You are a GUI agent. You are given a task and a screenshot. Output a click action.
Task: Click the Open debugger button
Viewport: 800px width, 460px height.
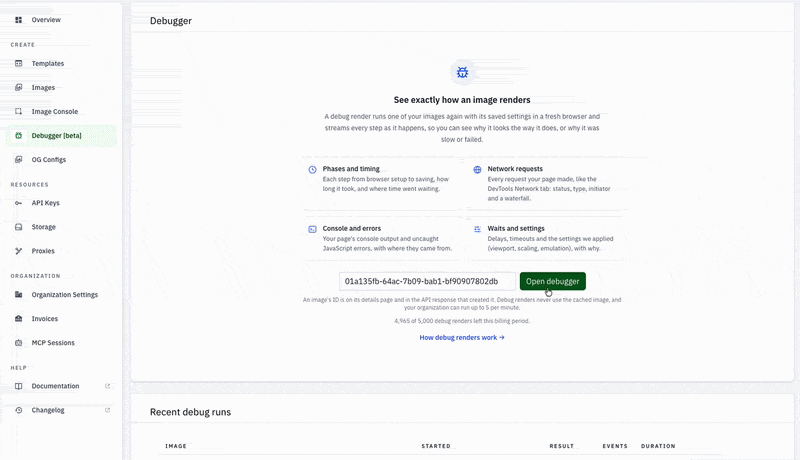(553, 282)
